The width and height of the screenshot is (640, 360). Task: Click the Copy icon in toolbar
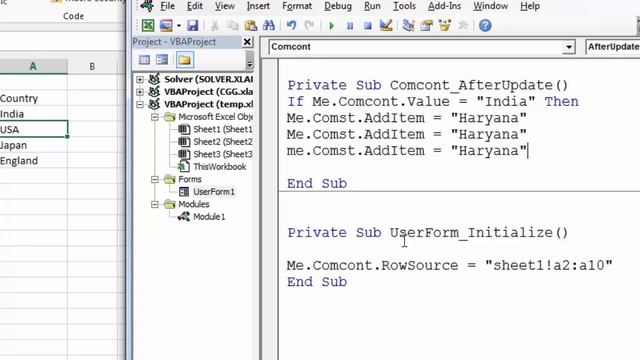[x=233, y=26]
